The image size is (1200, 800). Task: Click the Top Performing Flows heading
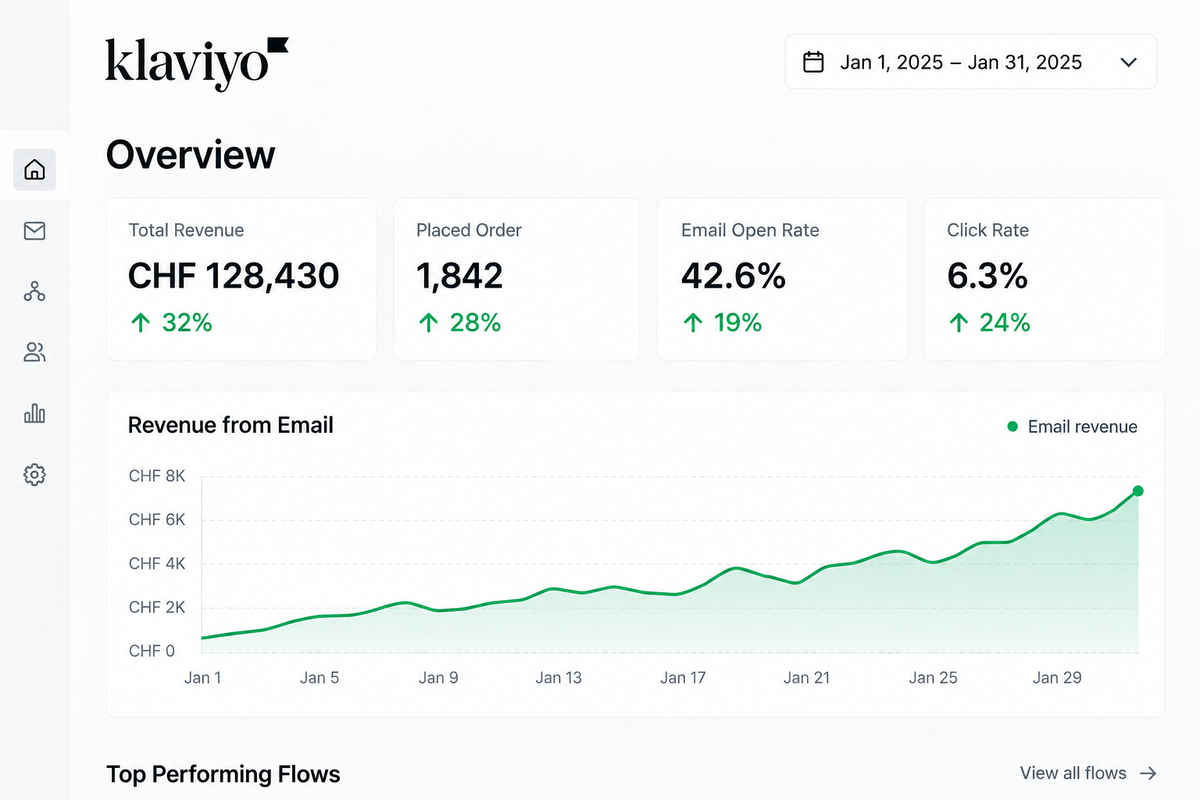(x=223, y=774)
